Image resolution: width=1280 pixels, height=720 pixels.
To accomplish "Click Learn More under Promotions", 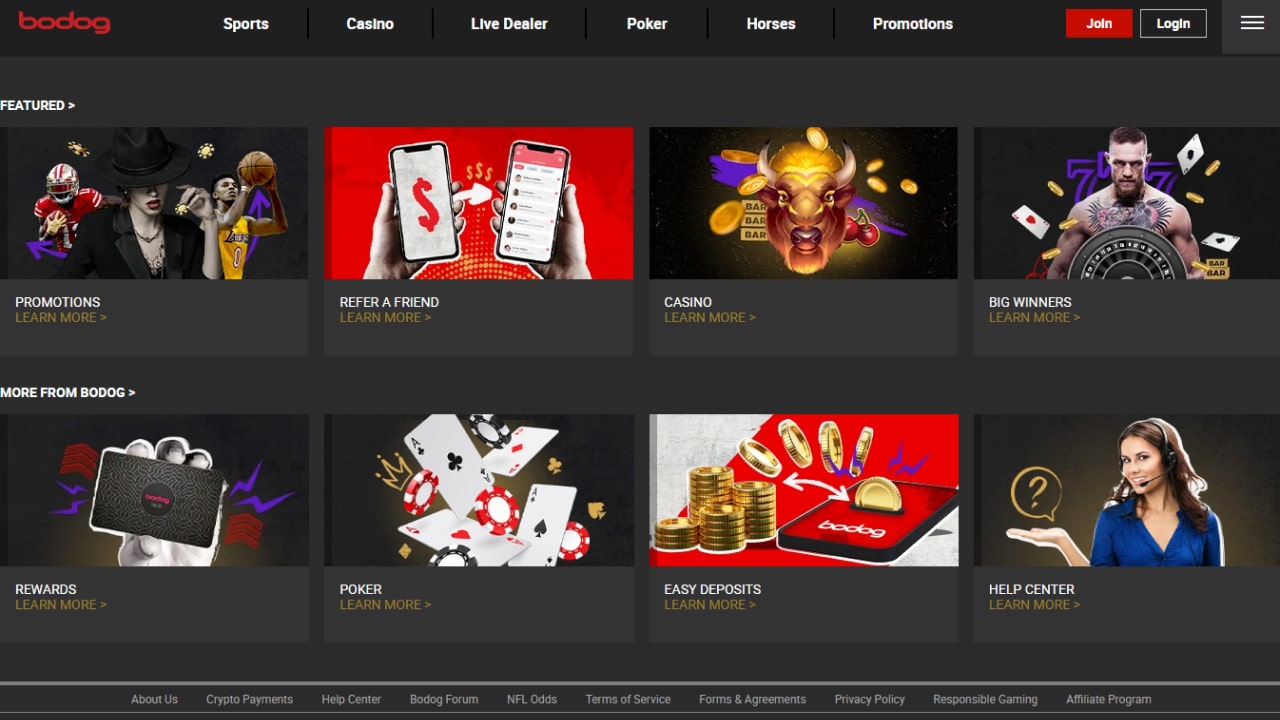I will click(x=61, y=318).
